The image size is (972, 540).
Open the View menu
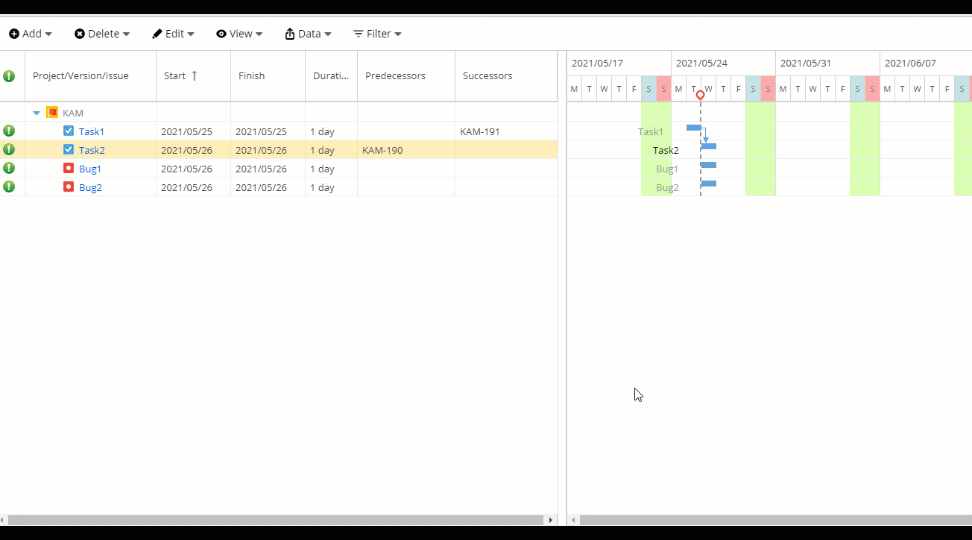[239, 34]
